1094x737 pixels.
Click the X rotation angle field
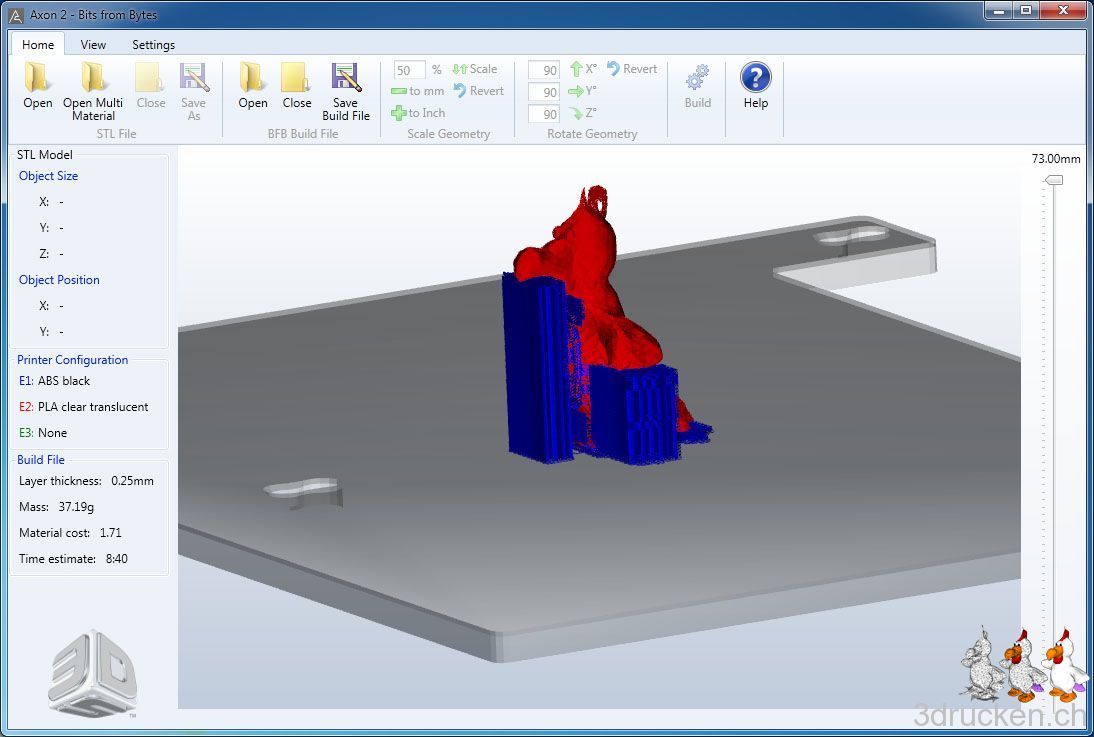click(x=544, y=70)
